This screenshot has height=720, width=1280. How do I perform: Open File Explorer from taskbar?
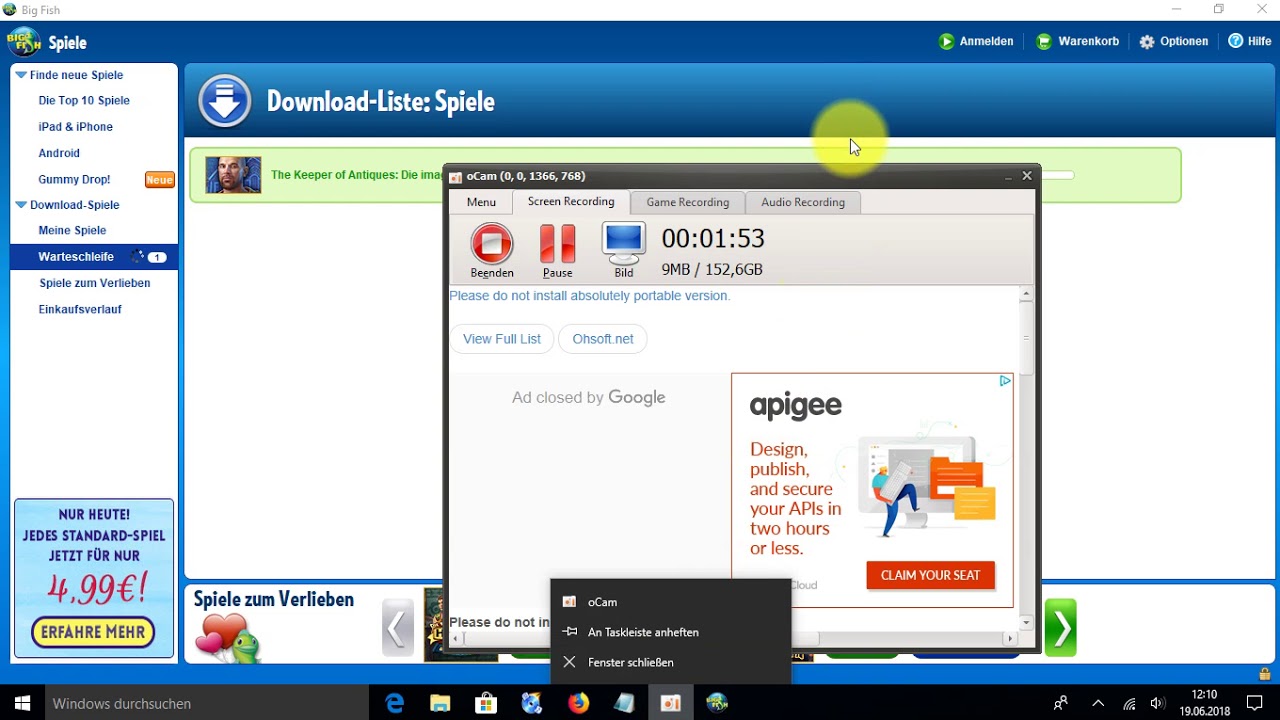[x=440, y=704]
